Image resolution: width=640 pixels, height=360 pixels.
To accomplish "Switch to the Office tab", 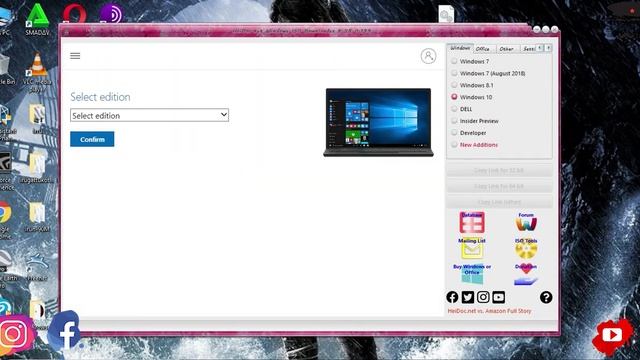I will click(484, 49).
